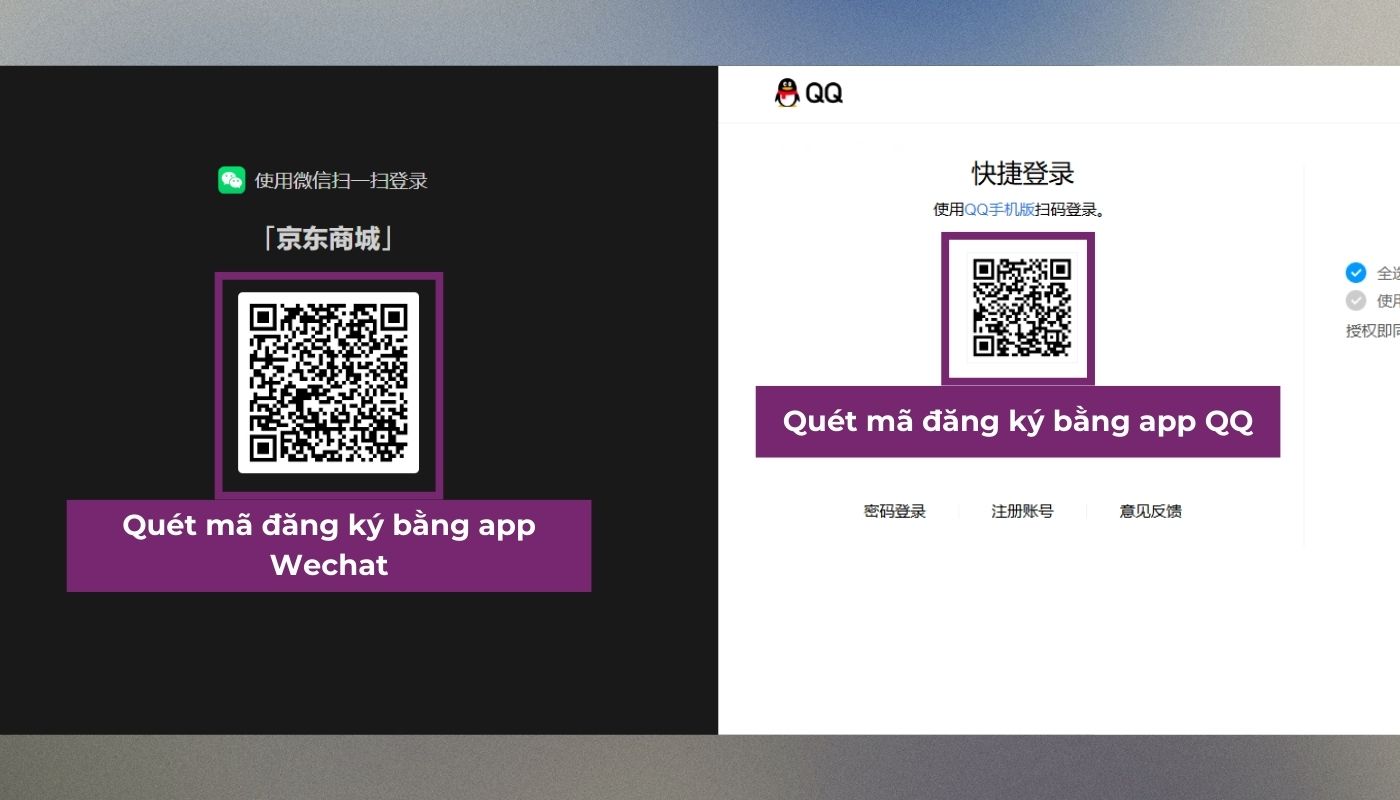1400x800 pixels.
Task: Click the 使用微信扫一扫登录 text
Action: pyautogui.click(x=341, y=181)
